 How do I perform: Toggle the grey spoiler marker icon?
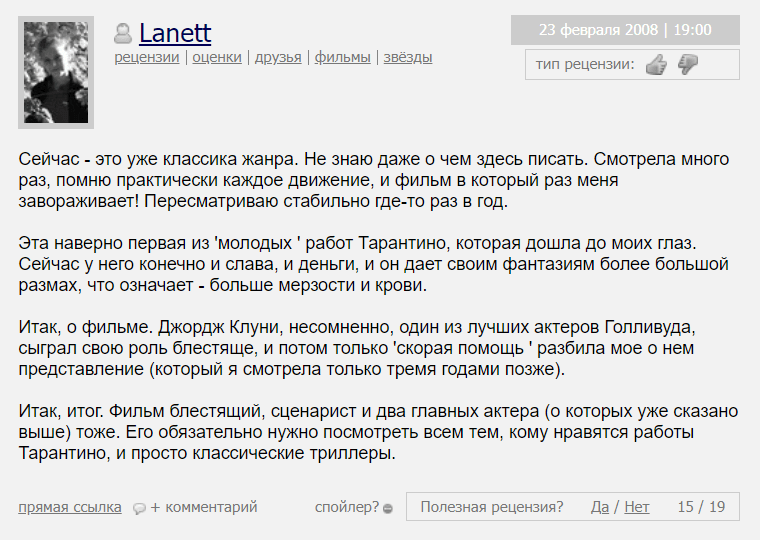[387, 508]
